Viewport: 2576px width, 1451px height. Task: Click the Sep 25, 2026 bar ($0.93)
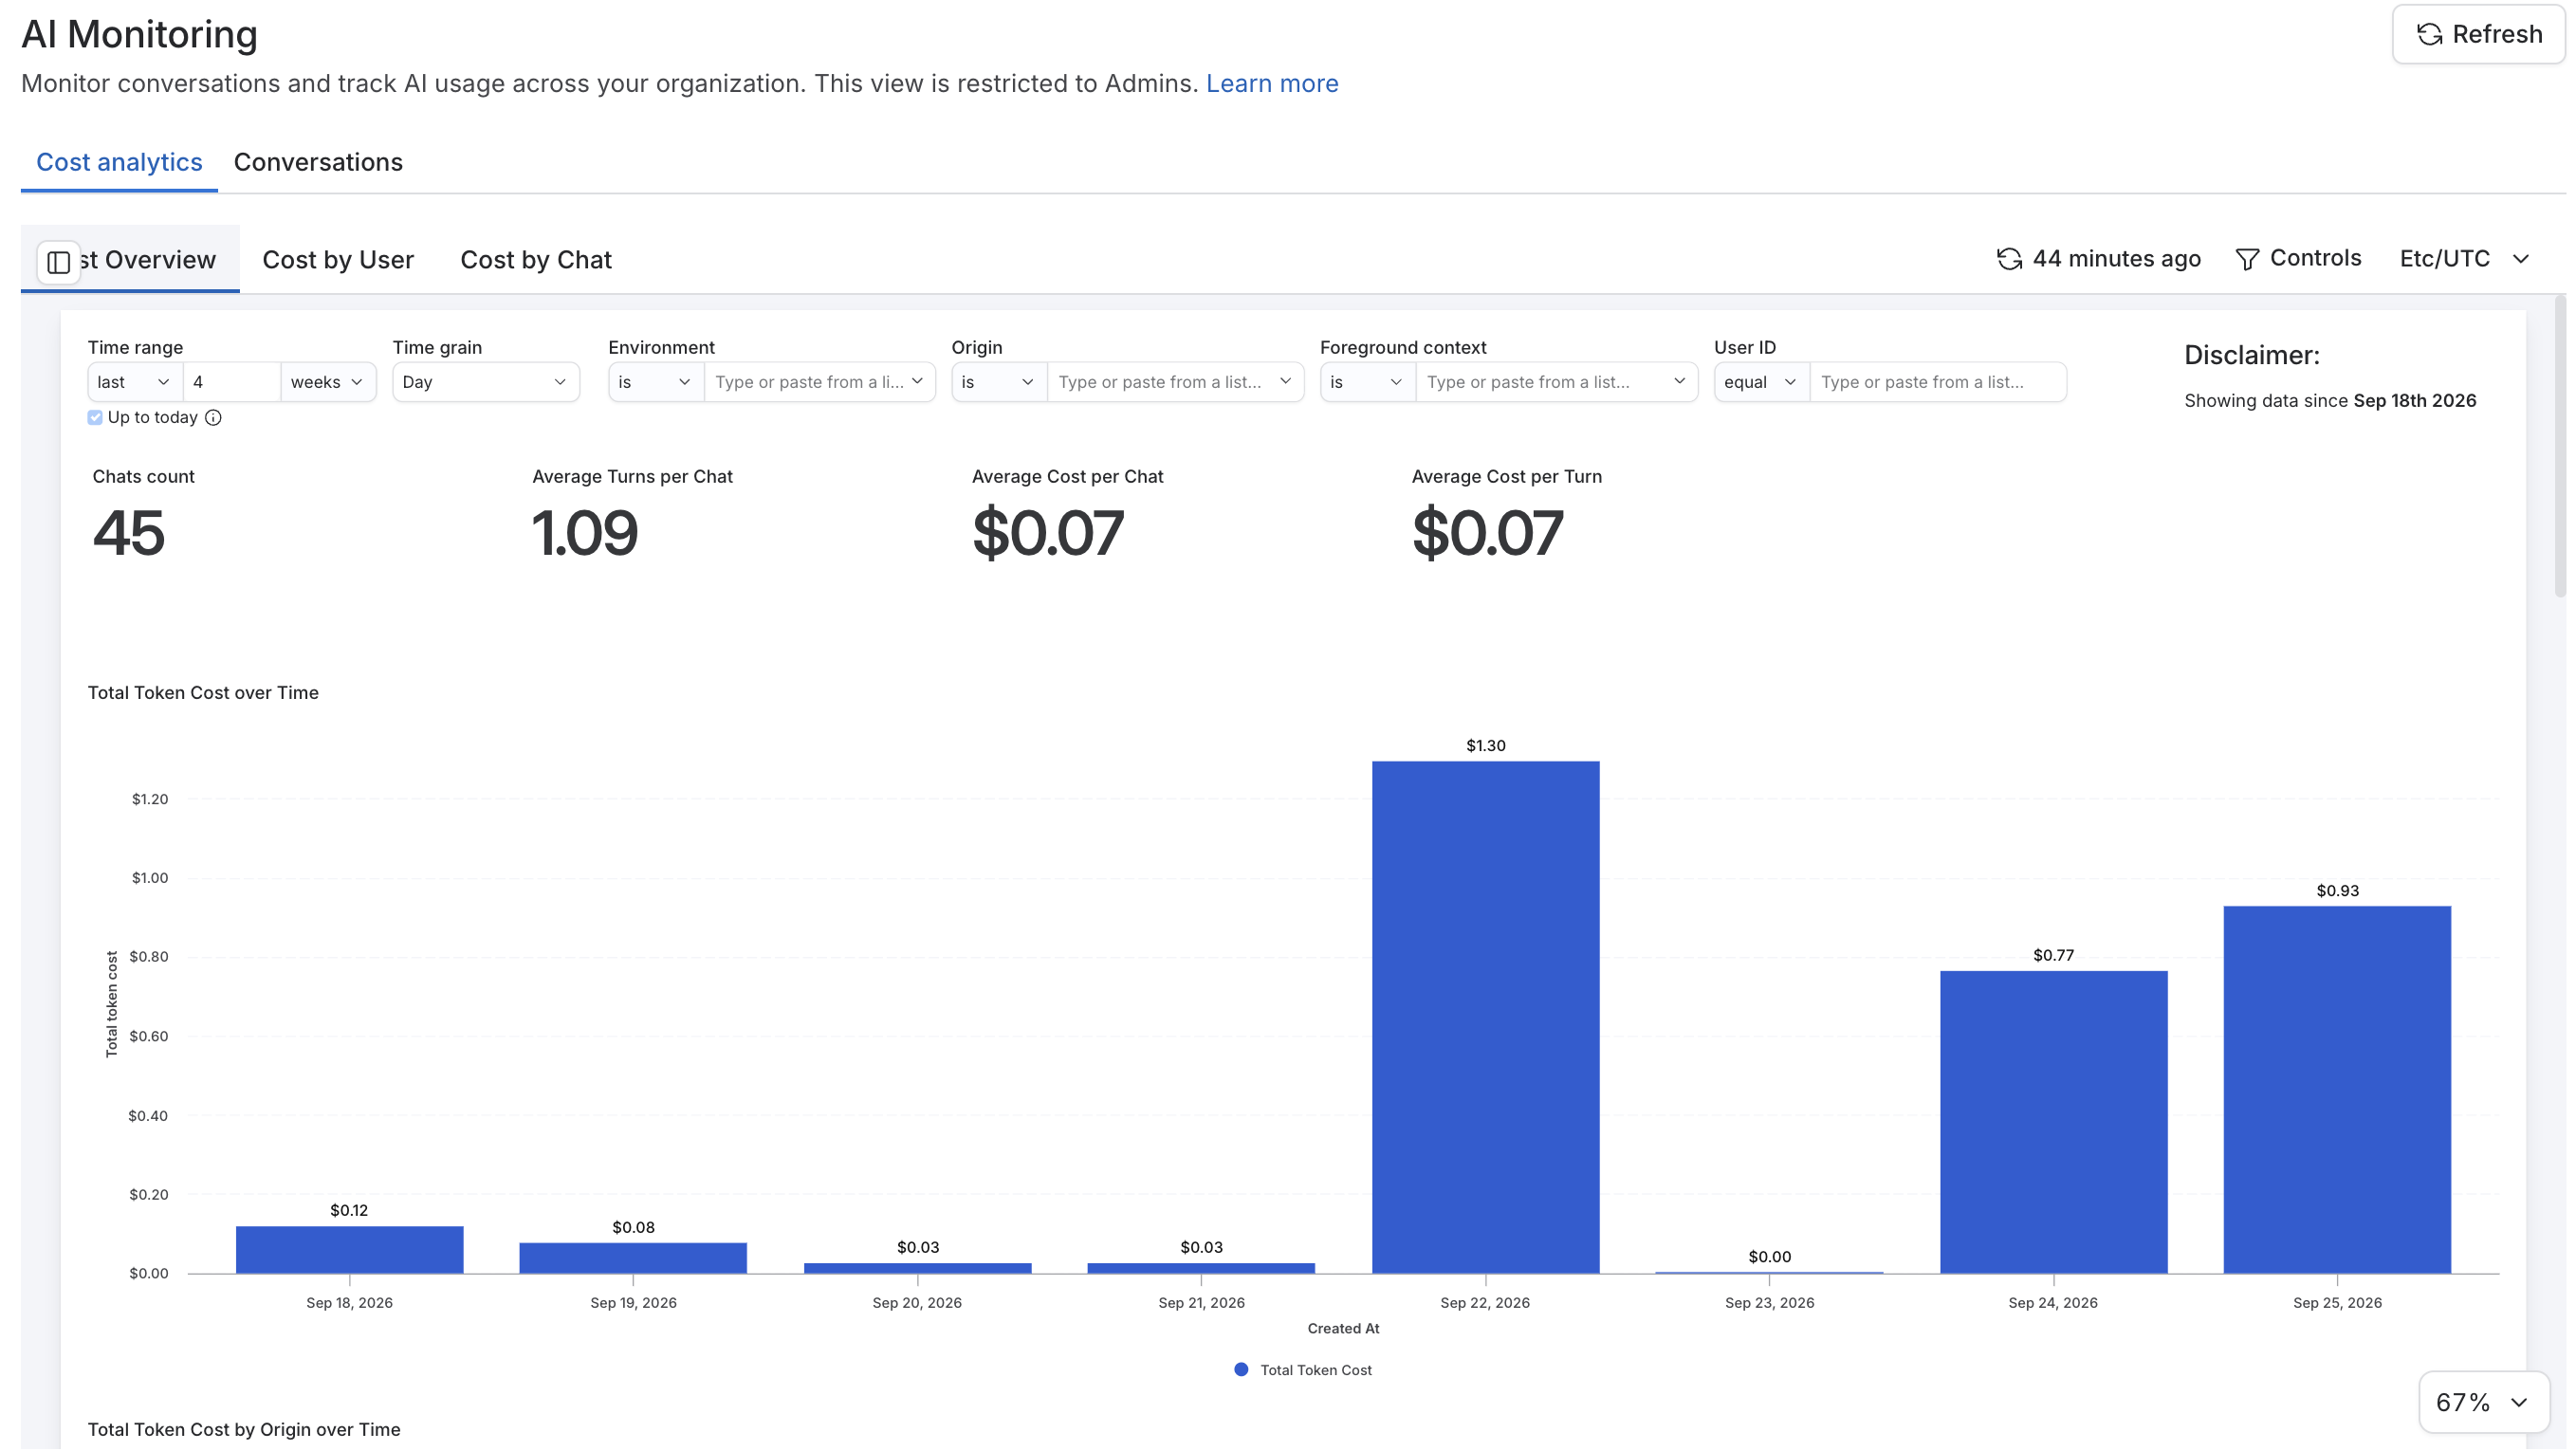click(2337, 1090)
